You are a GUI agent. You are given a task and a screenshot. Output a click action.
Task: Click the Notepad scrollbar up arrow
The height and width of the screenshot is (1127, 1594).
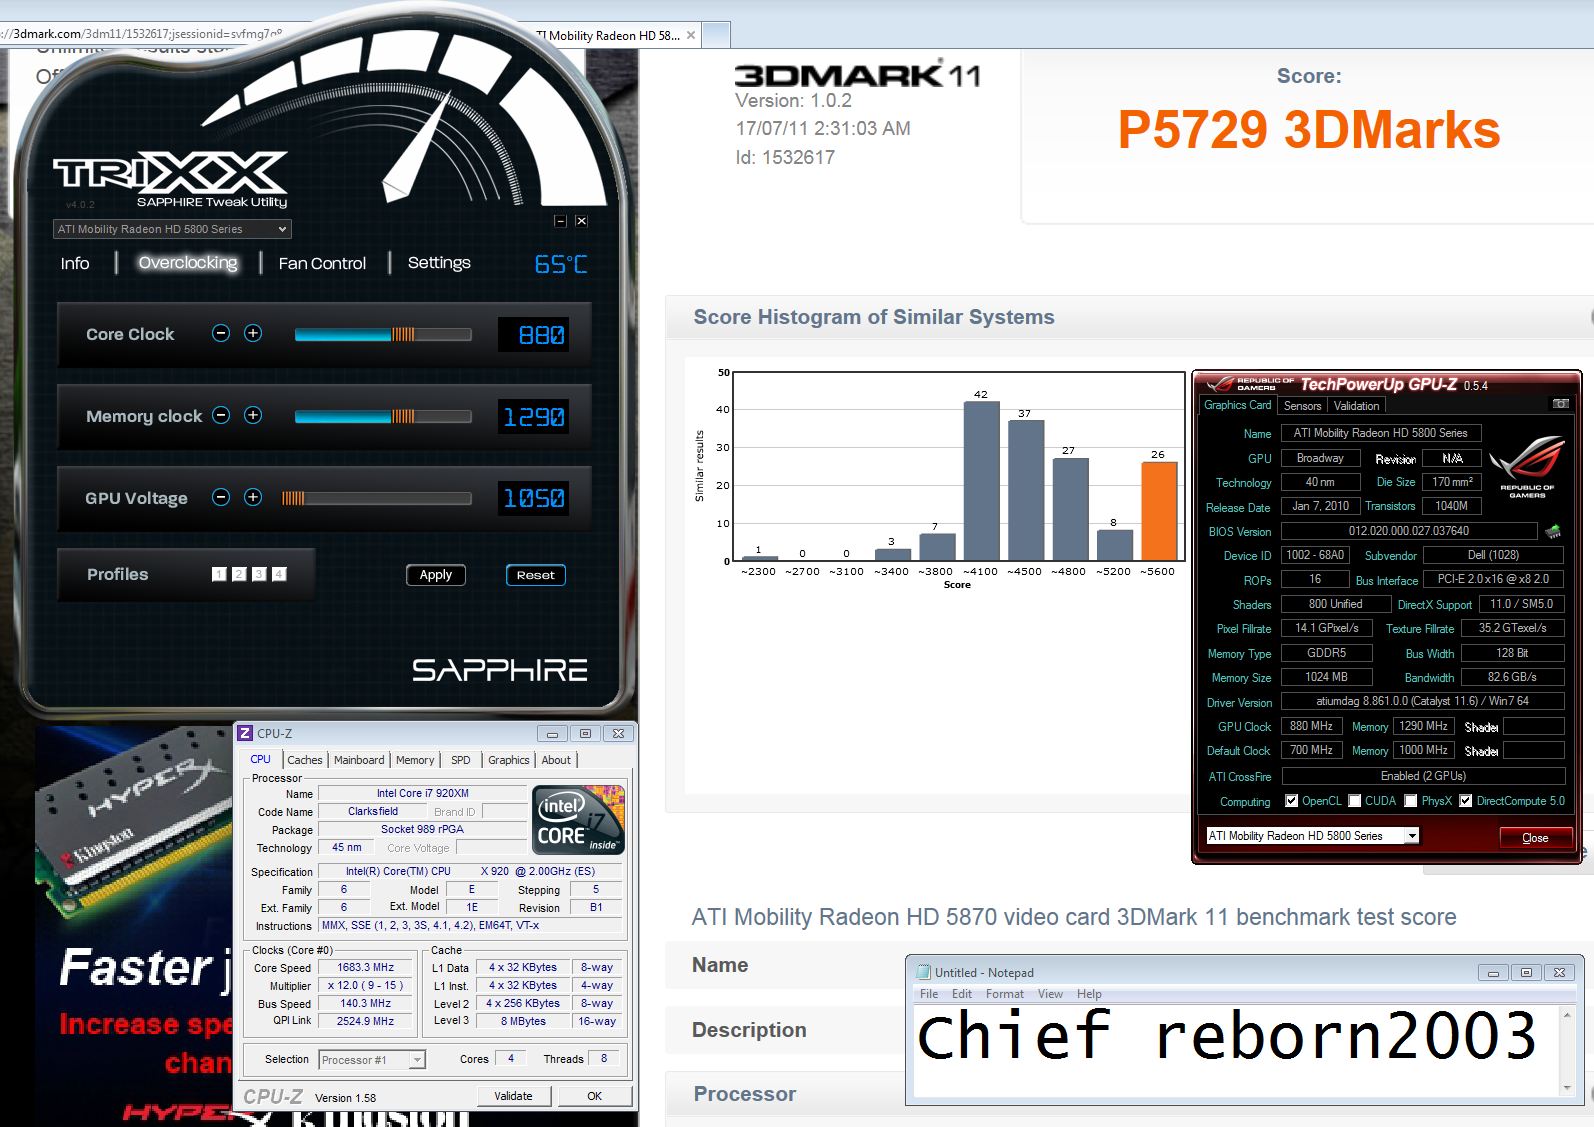(x=1567, y=1016)
